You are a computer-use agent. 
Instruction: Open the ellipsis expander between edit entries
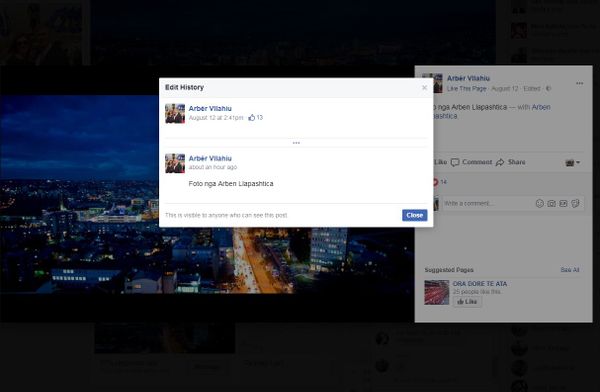pyautogui.click(x=296, y=143)
